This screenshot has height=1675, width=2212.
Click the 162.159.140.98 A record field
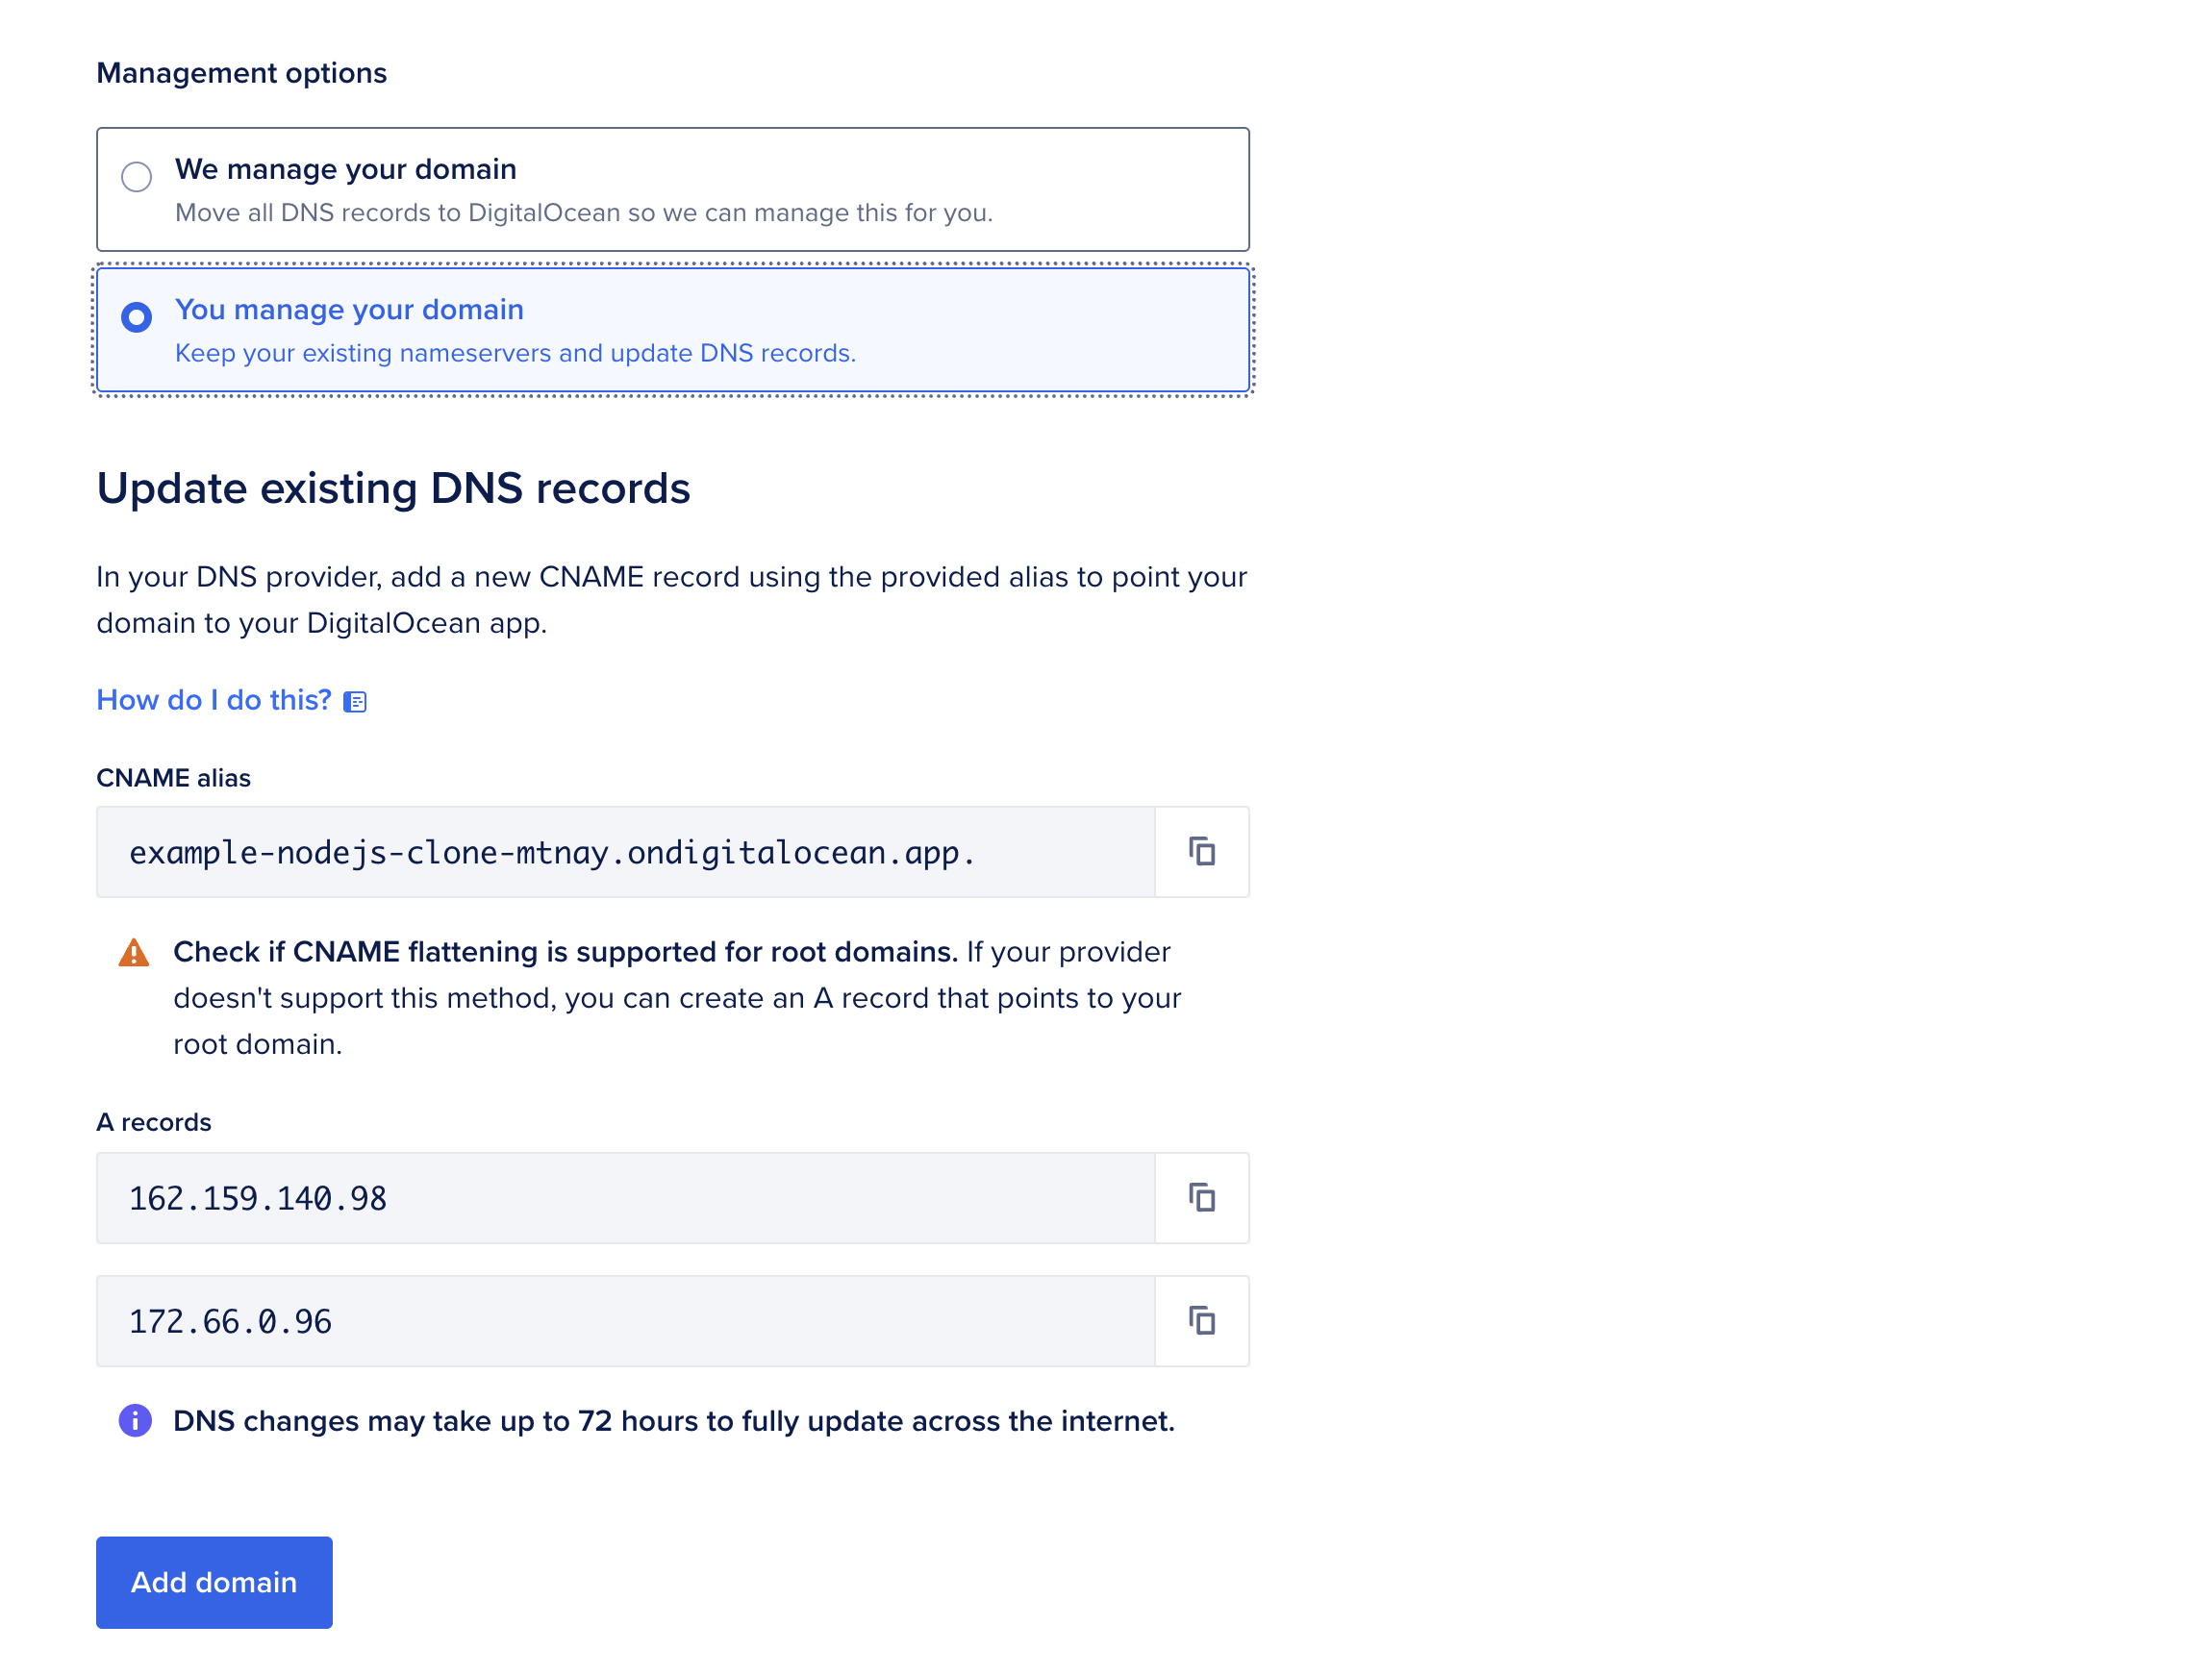[620, 1197]
